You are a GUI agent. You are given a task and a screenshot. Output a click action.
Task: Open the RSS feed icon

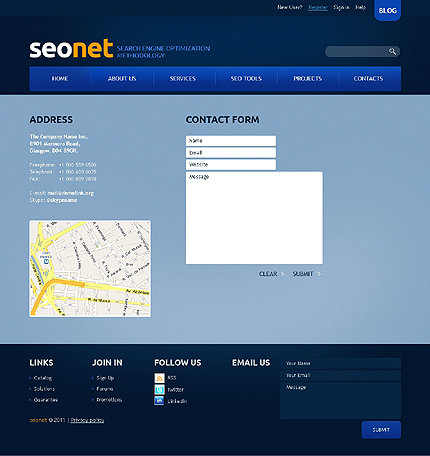click(159, 378)
